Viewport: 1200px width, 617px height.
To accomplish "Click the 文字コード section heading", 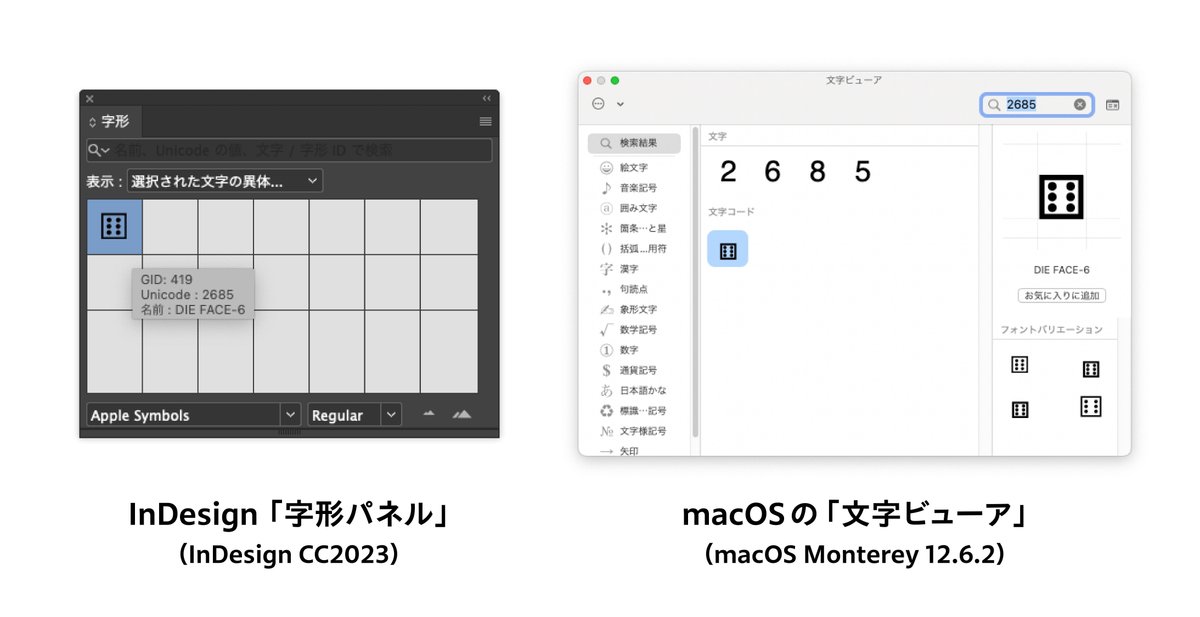I will pyautogui.click(x=732, y=212).
